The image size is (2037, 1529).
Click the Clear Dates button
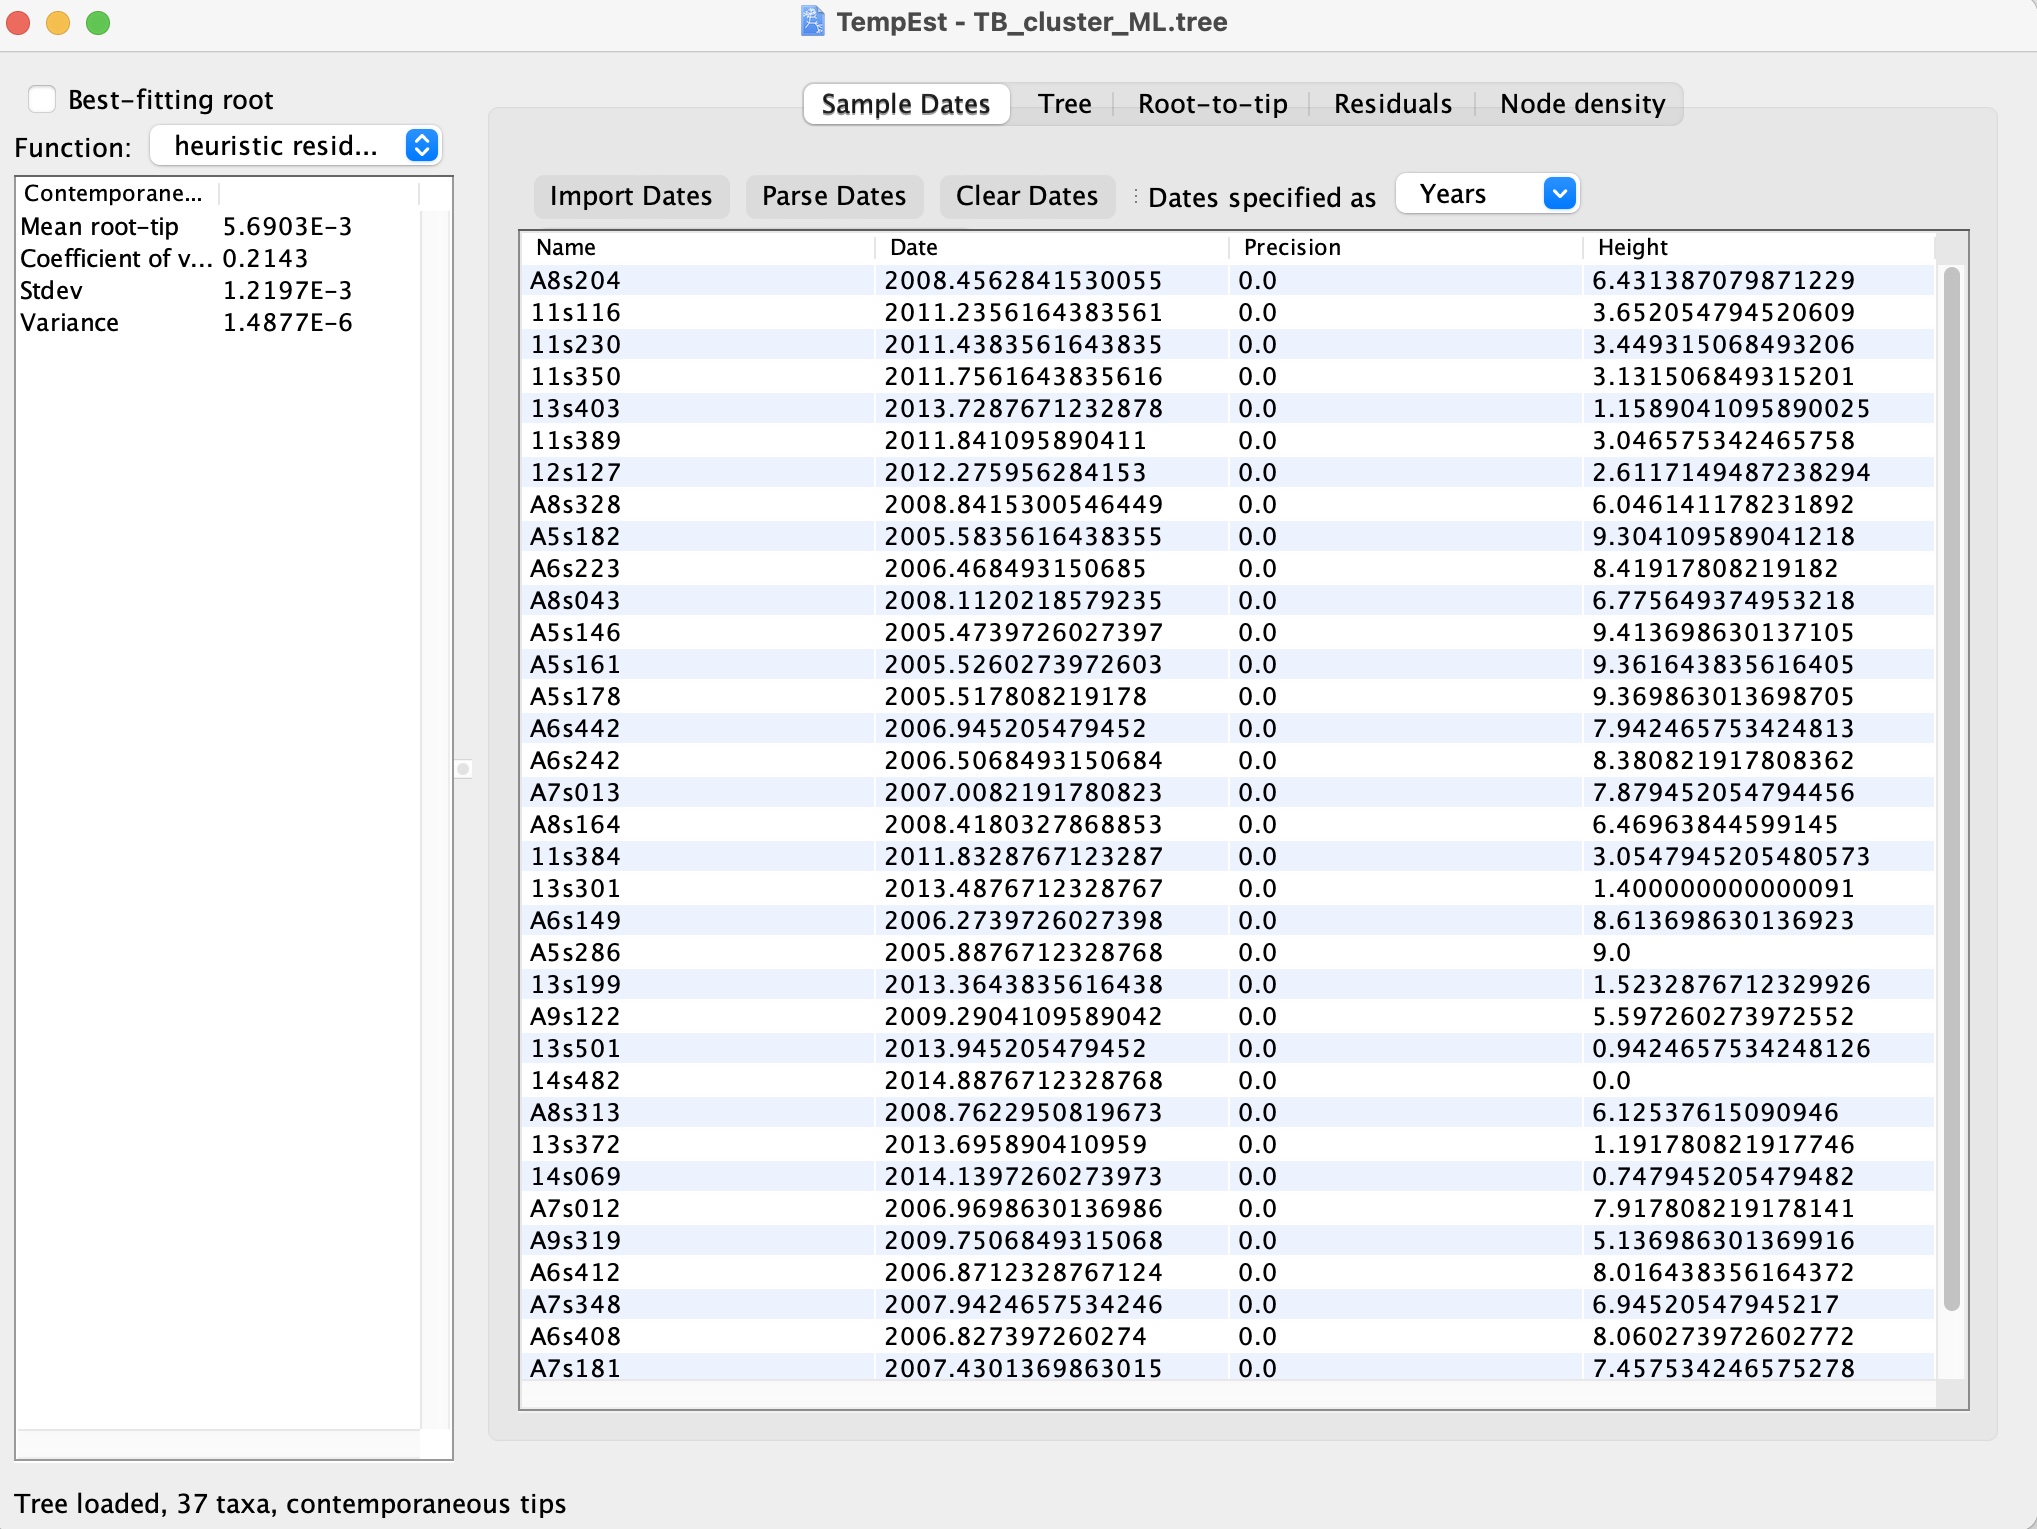tap(1027, 196)
